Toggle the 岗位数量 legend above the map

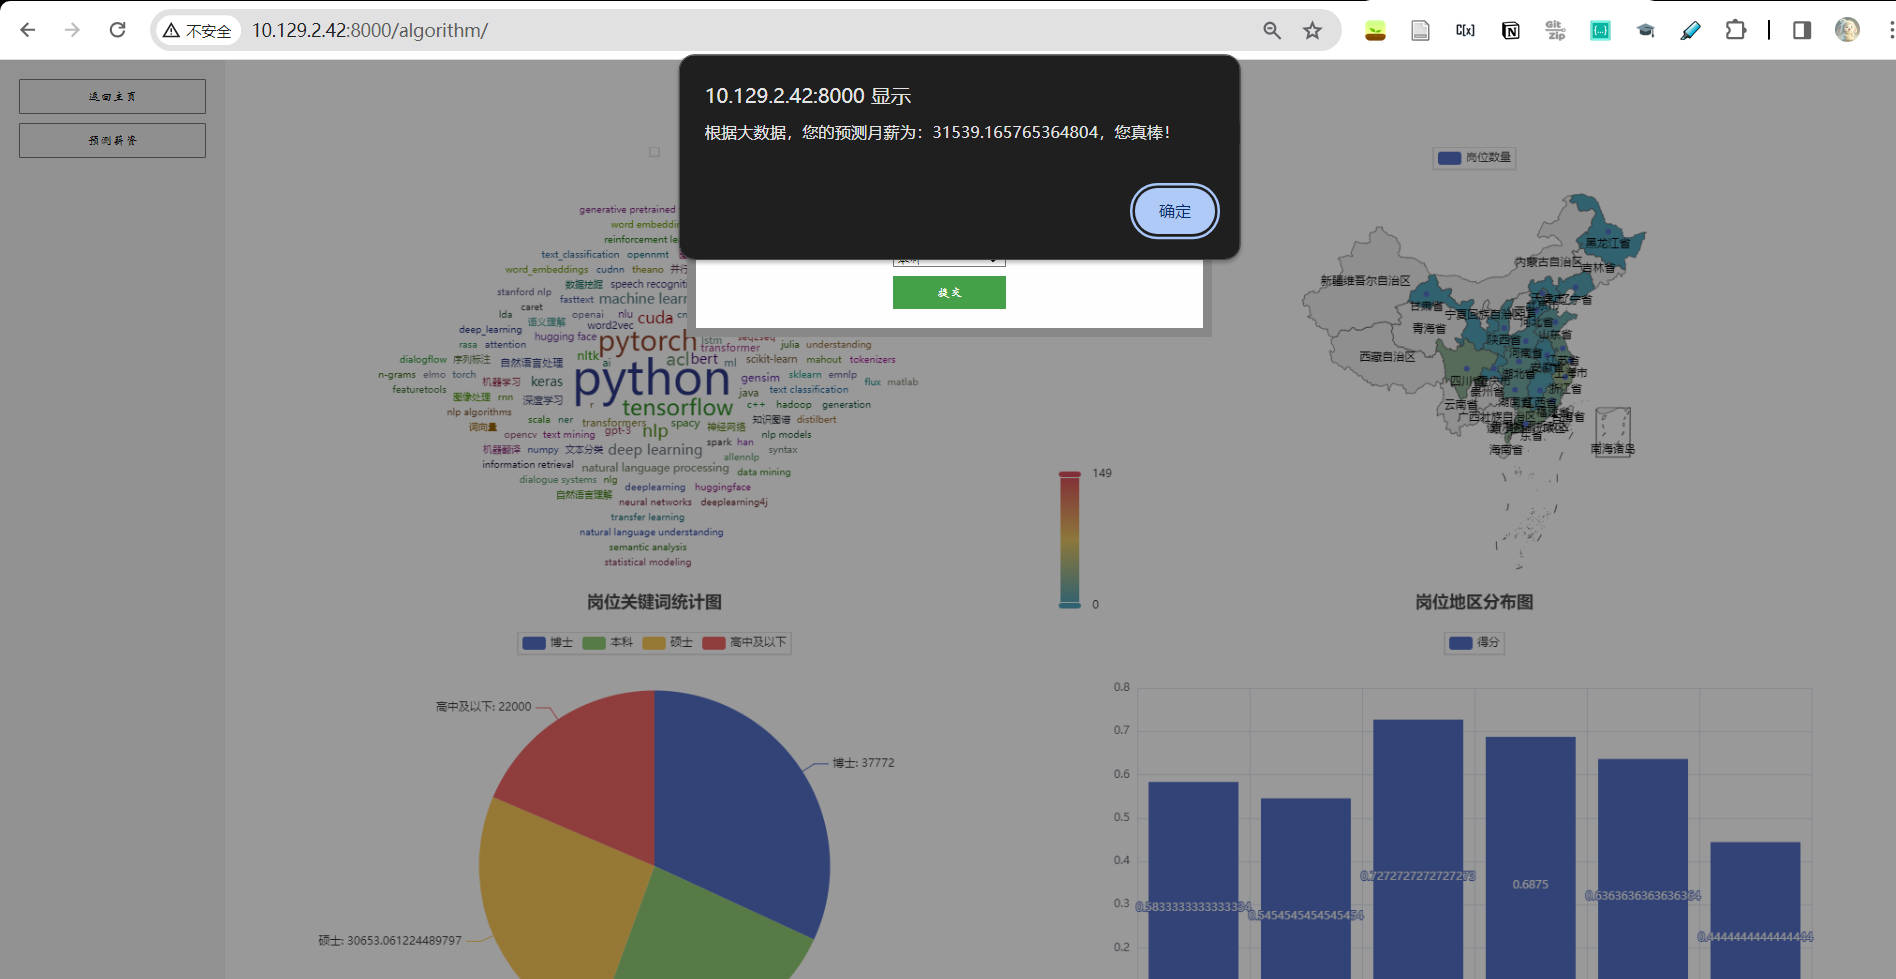click(x=1474, y=157)
